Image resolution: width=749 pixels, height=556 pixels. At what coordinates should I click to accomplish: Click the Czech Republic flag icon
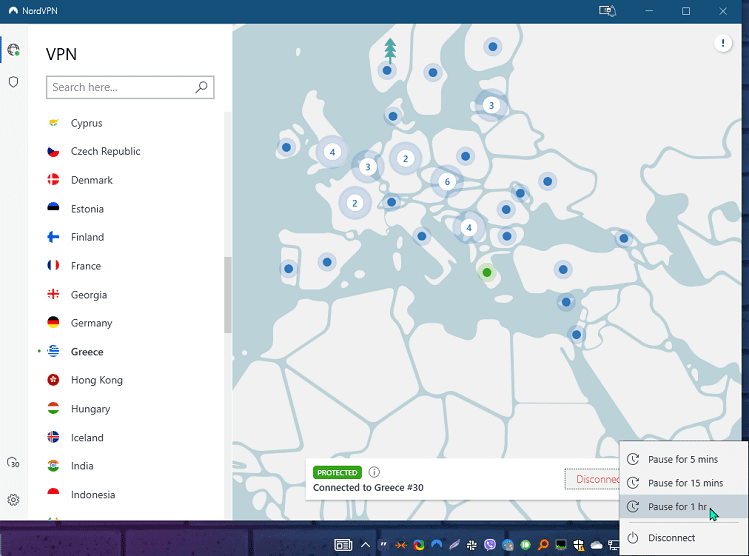point(53,151)
